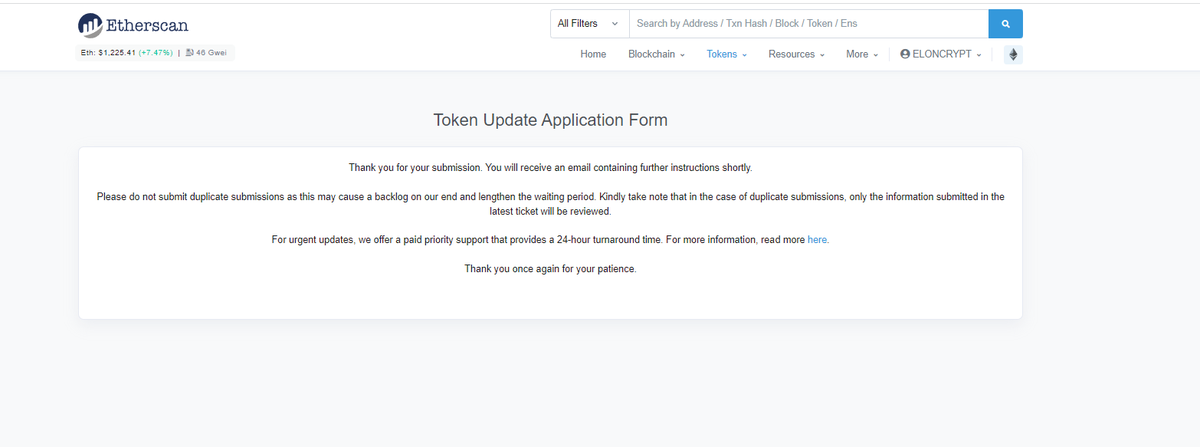
Task: Click the Etherscan logo
Action: pyautogui.click(x=133, y=24)
